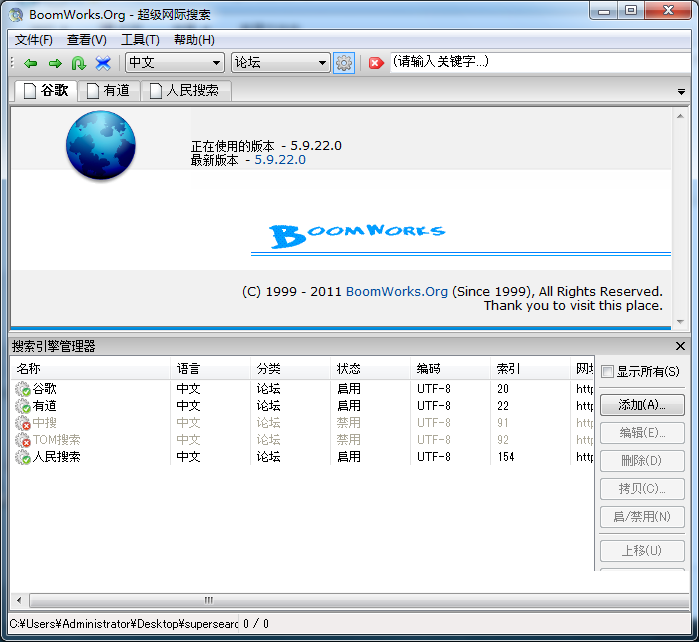Open the 文件(F) menu
This screenshot has width=699, height=642.
point(33,40)
